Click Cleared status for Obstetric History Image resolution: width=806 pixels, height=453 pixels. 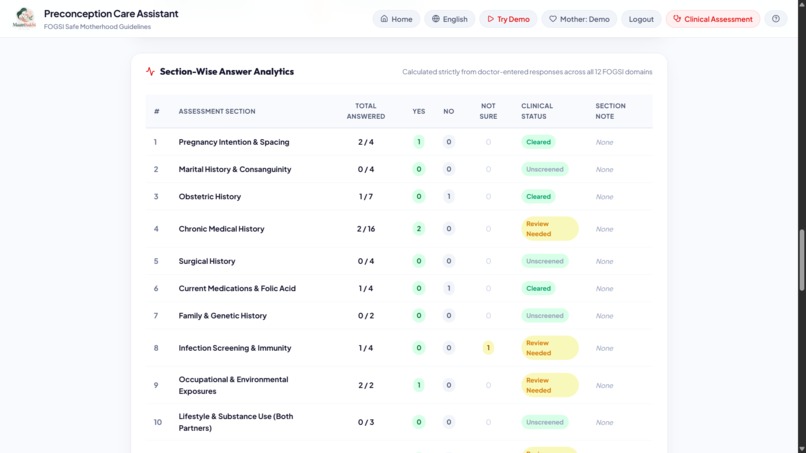pyautogui.click(x=538, y=196)
